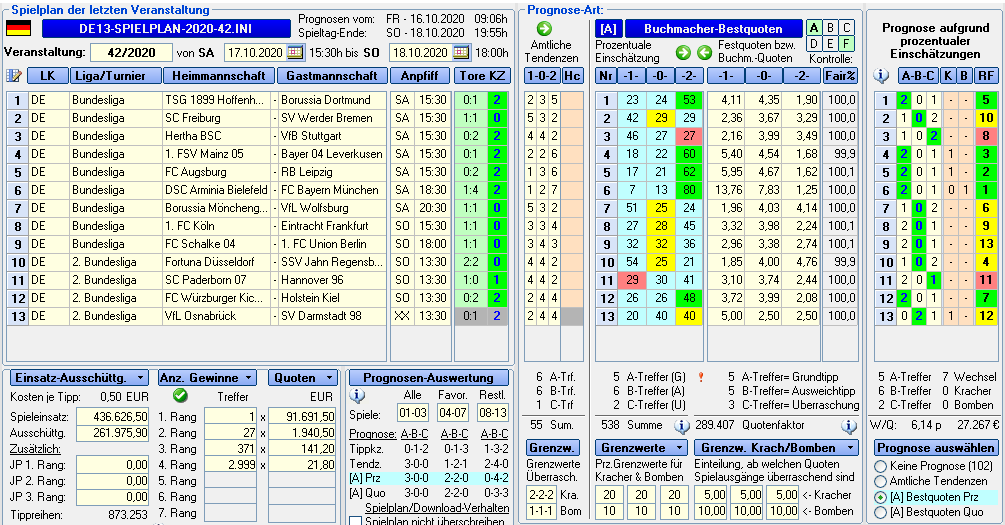Viewport: 1005px width, 525px height.
Task: Click Favor. games range field 04-07
Action: tap(453, 413)
